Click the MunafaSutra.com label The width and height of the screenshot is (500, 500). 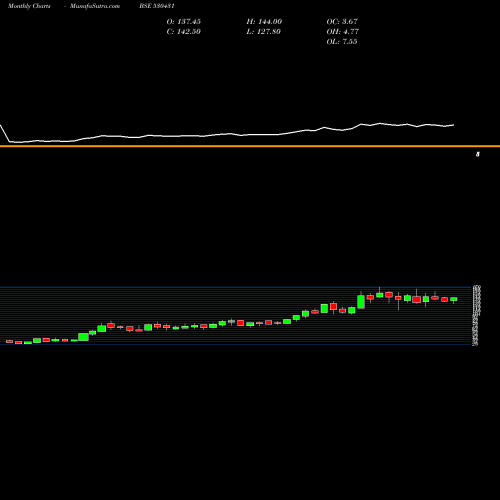tap(95, 6)
